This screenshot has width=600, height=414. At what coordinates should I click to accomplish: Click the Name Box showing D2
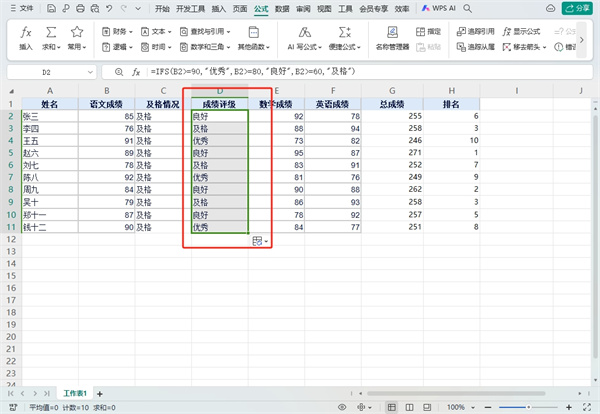point(47,72)
